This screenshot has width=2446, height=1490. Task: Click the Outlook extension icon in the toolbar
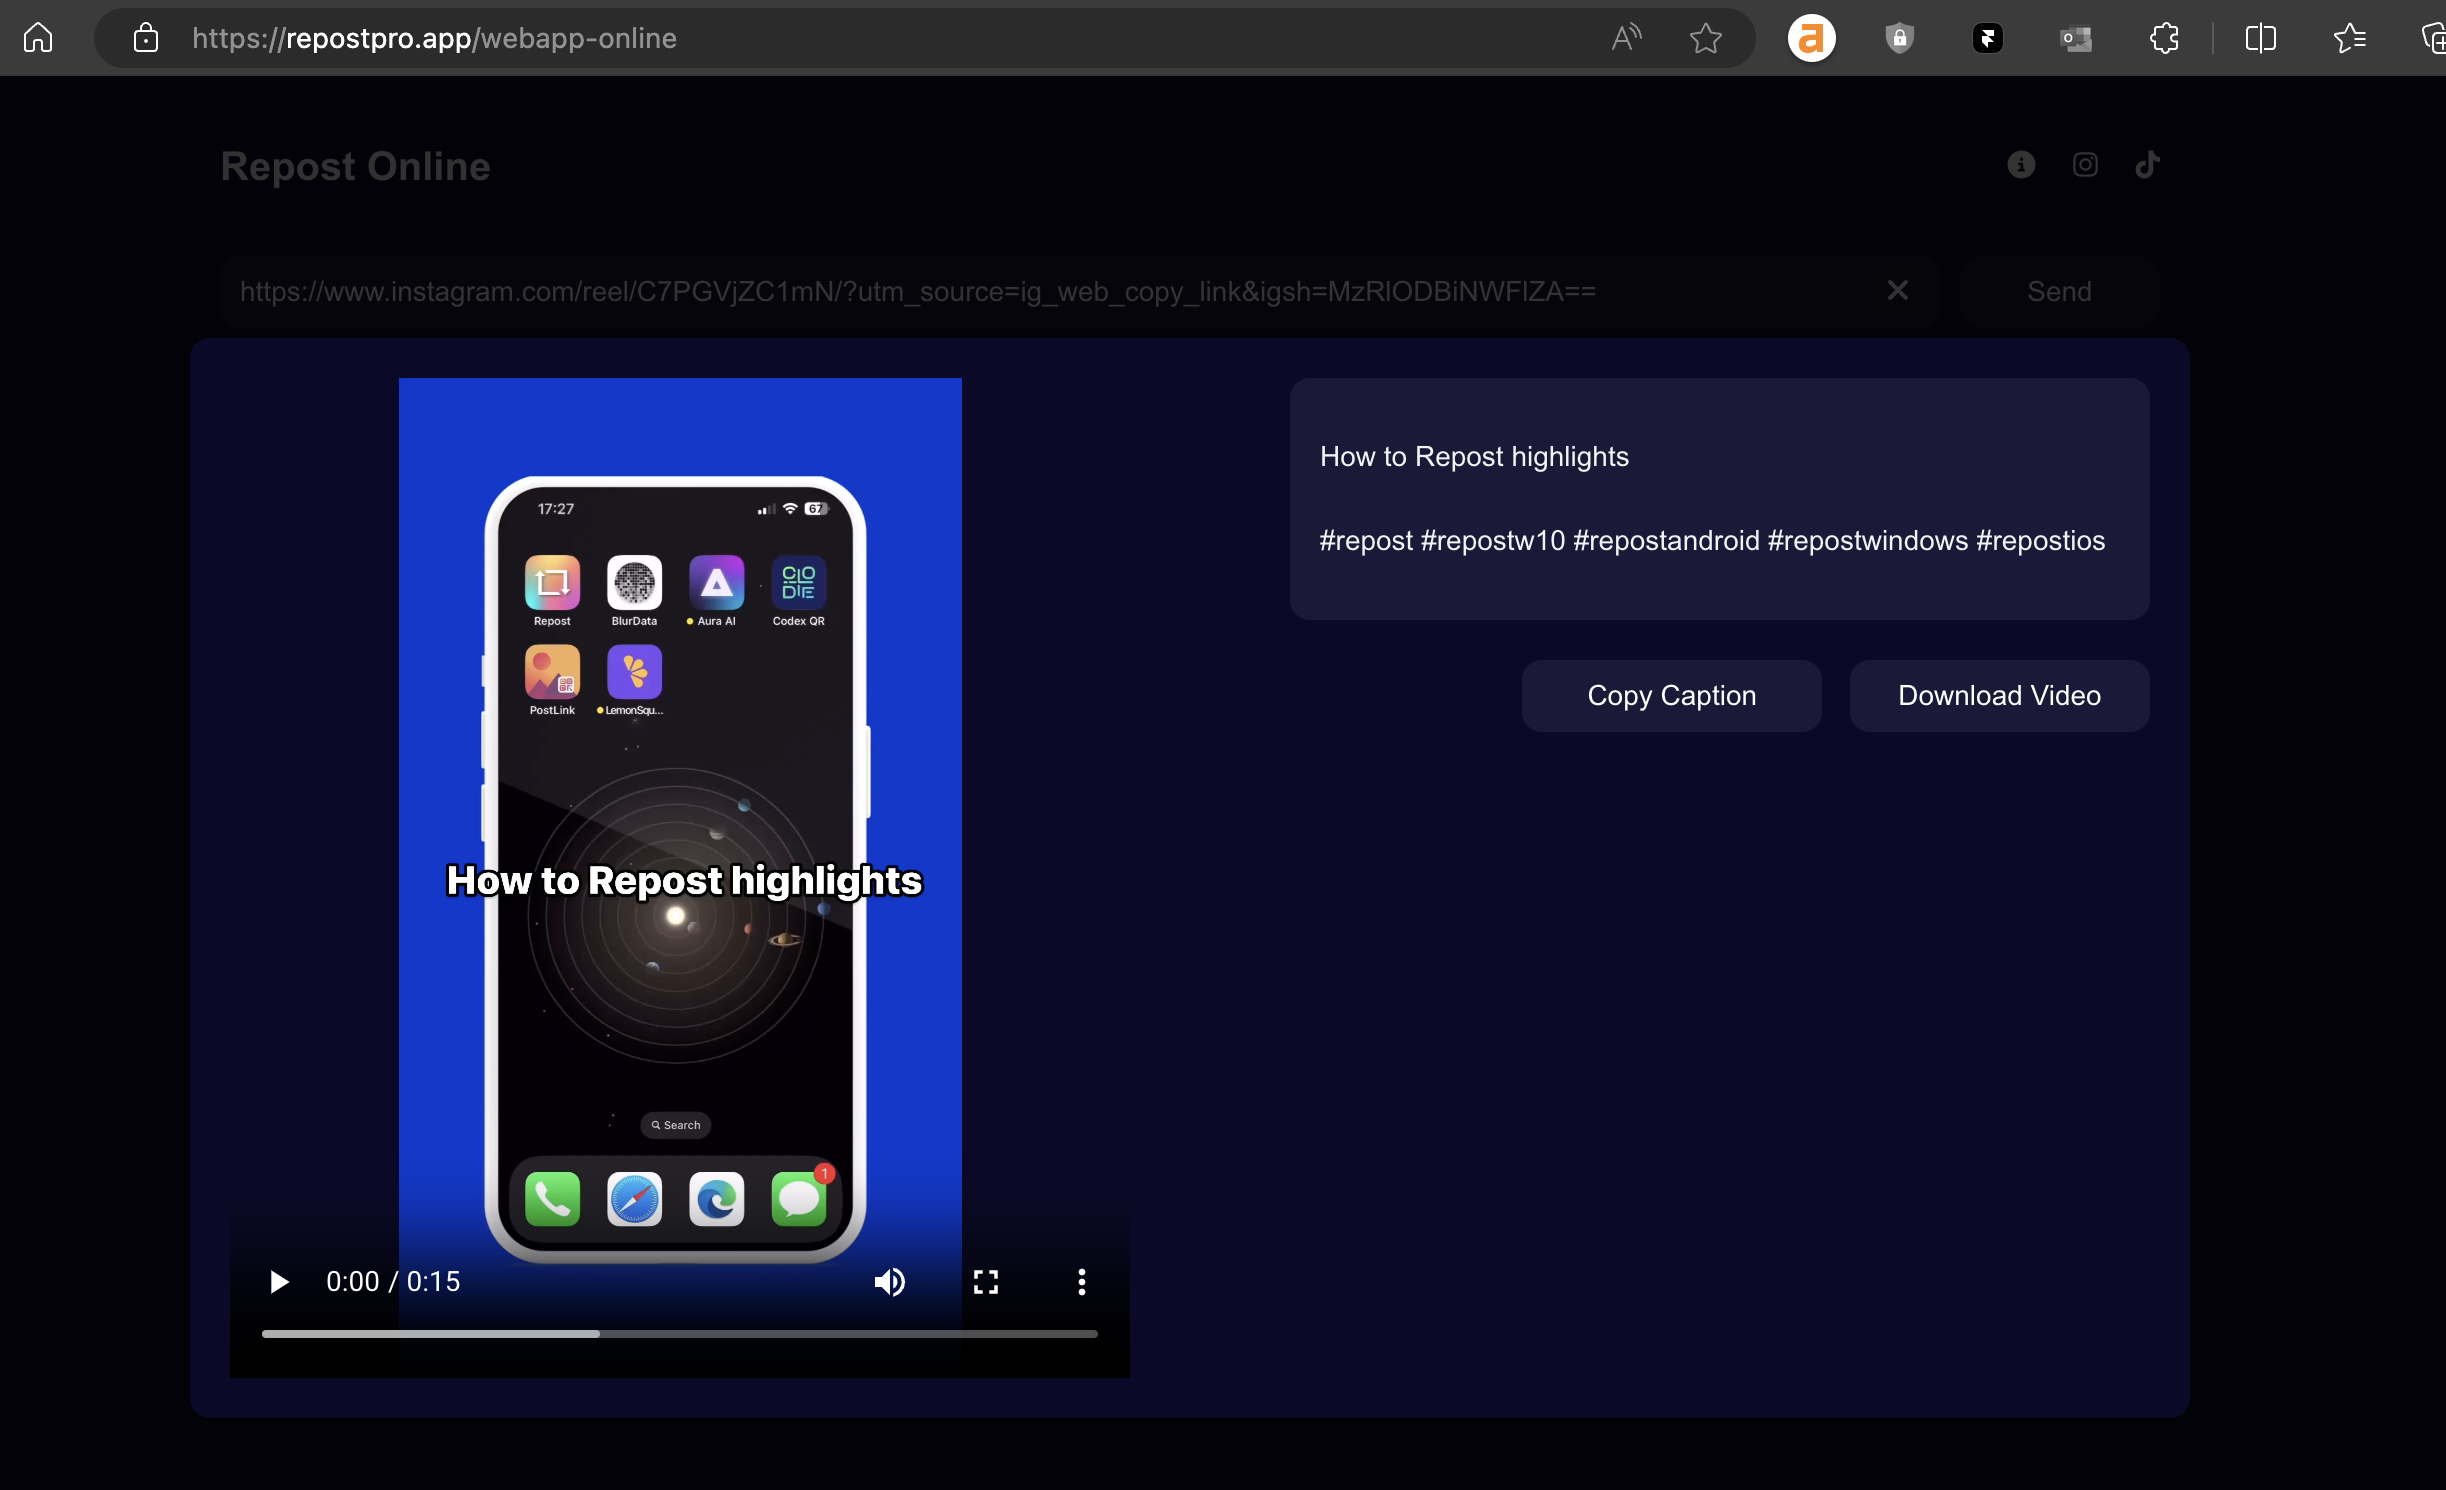(2077, 38)
